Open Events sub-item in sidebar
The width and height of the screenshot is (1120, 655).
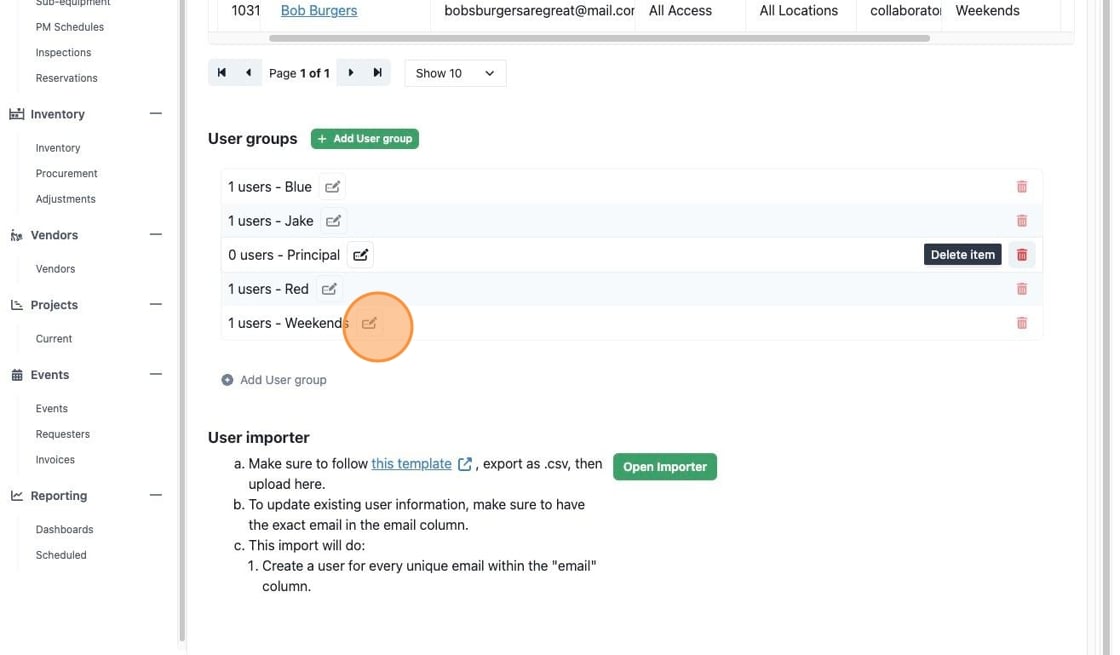(51, 409)
